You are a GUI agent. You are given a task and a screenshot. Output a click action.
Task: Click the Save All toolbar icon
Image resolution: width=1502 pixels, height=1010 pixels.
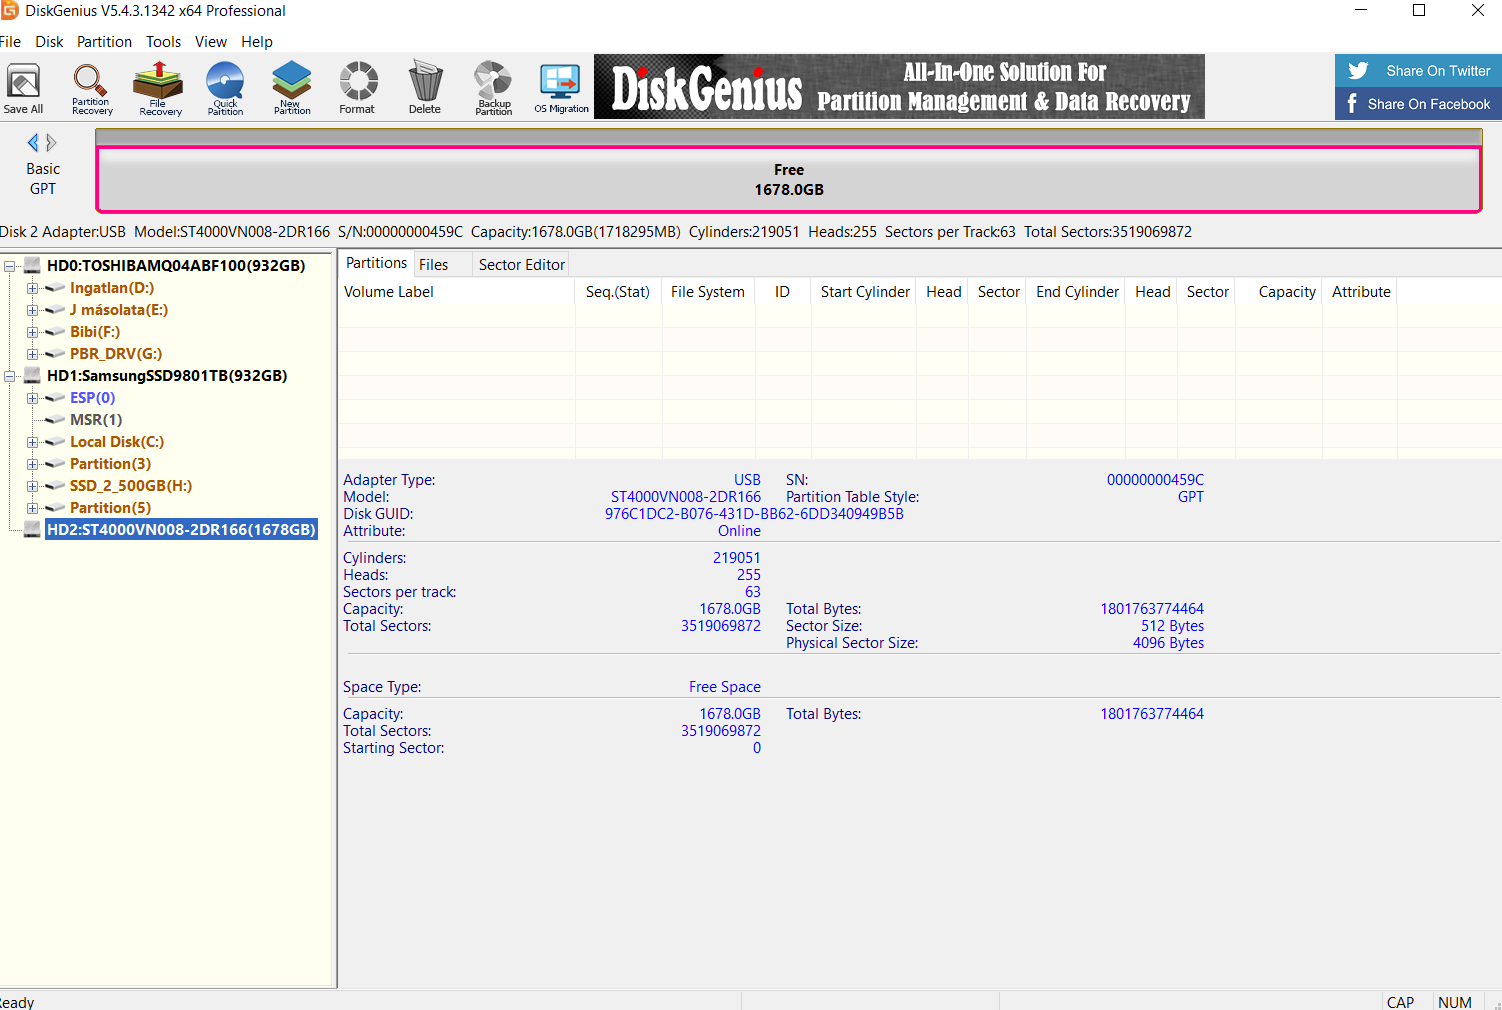tap(23, 88)
